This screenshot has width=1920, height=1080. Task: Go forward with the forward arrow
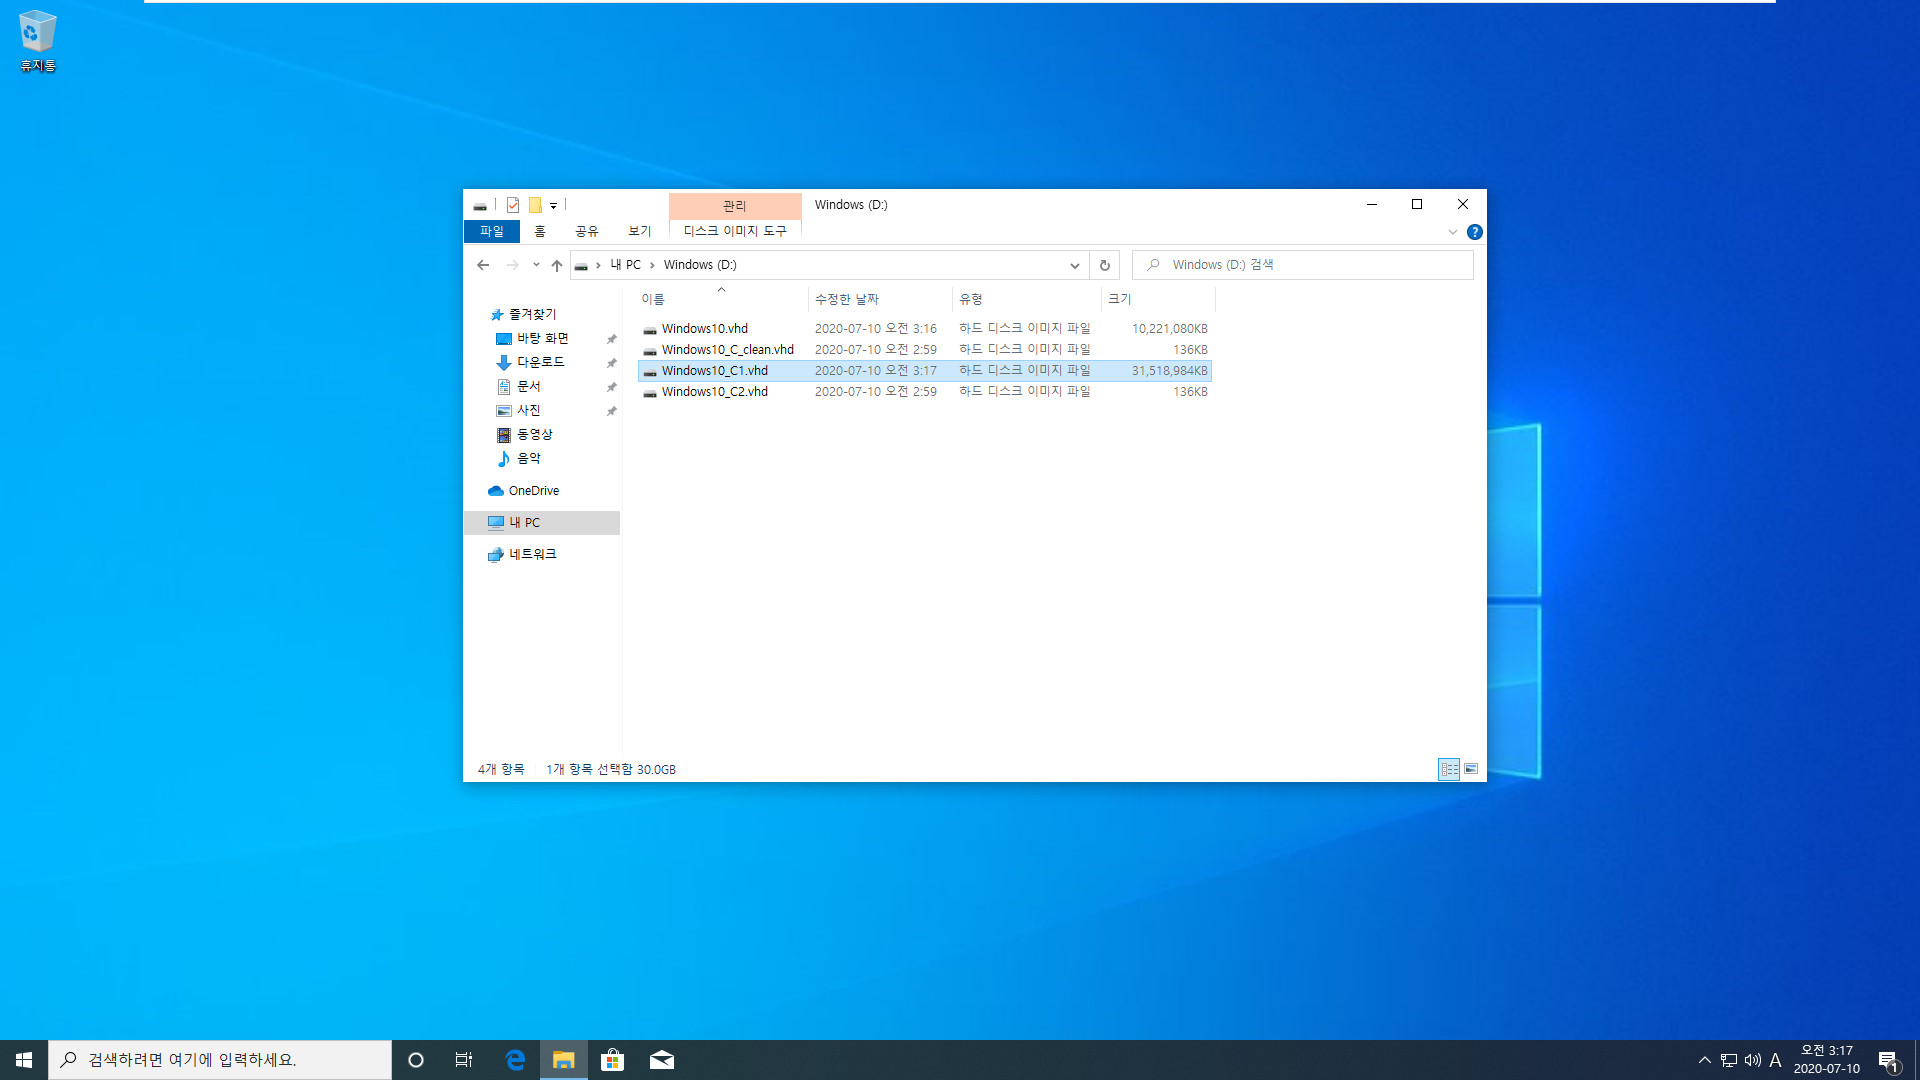[x=512, y=265]
